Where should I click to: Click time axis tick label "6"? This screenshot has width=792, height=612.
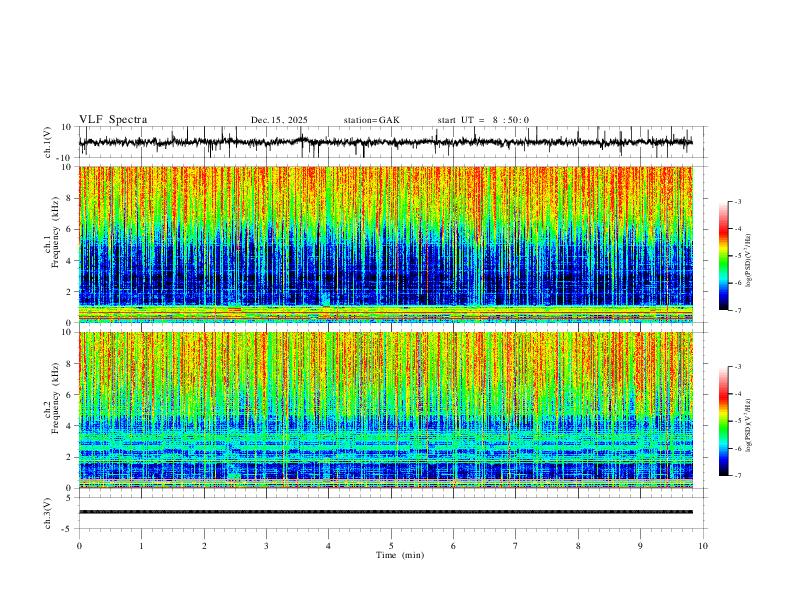[x=453, y=546]
